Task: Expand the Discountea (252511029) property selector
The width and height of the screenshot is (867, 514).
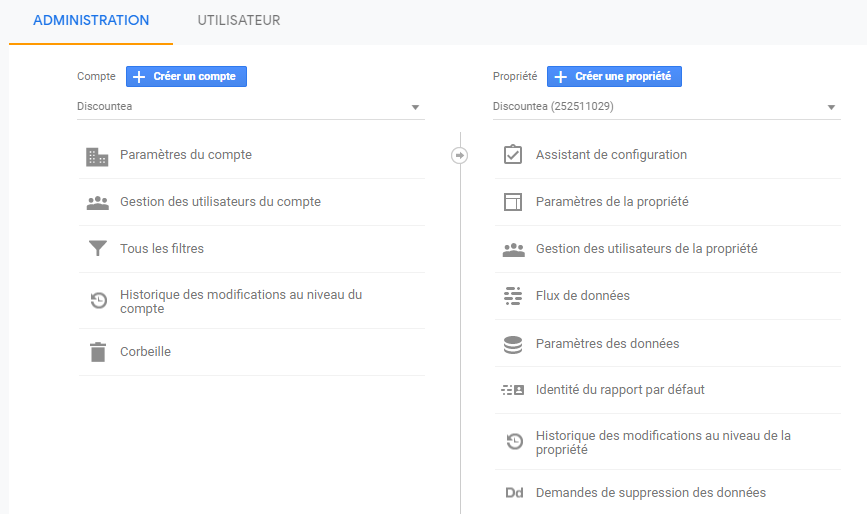Action: 666,107
